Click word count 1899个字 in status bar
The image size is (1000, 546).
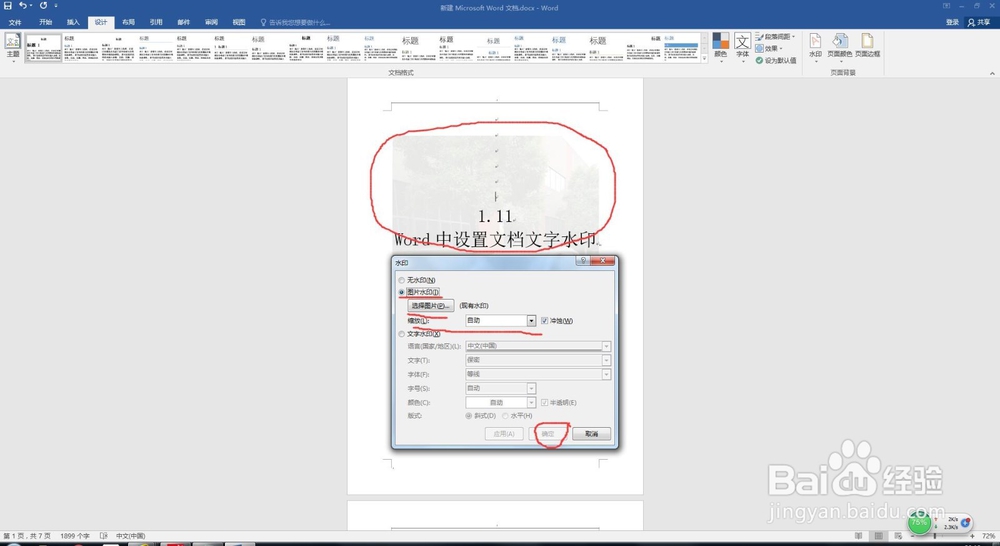coord(75,536)
